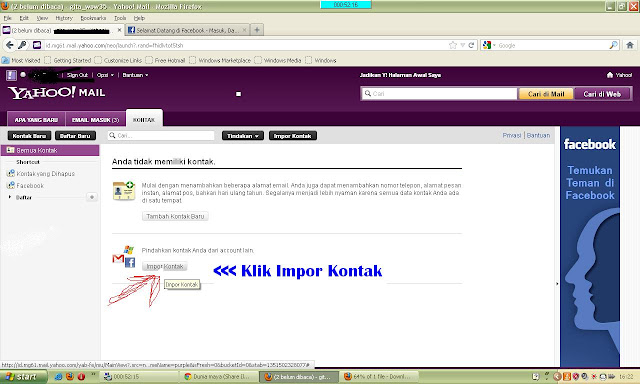Click the add contact card icon
The height and width of the screenshot is (384, 640).
pyautogui.click(x=124, y=191)
